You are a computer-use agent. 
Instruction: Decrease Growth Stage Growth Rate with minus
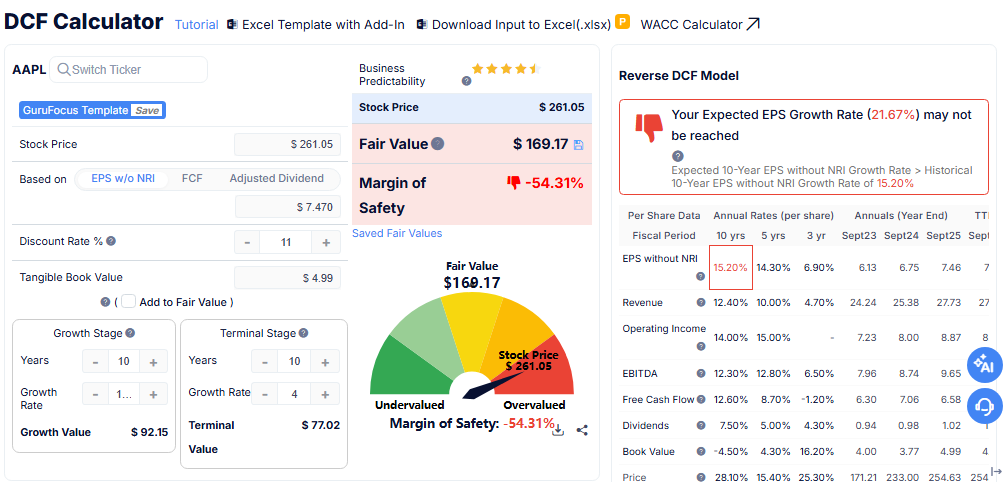point(96,394)
